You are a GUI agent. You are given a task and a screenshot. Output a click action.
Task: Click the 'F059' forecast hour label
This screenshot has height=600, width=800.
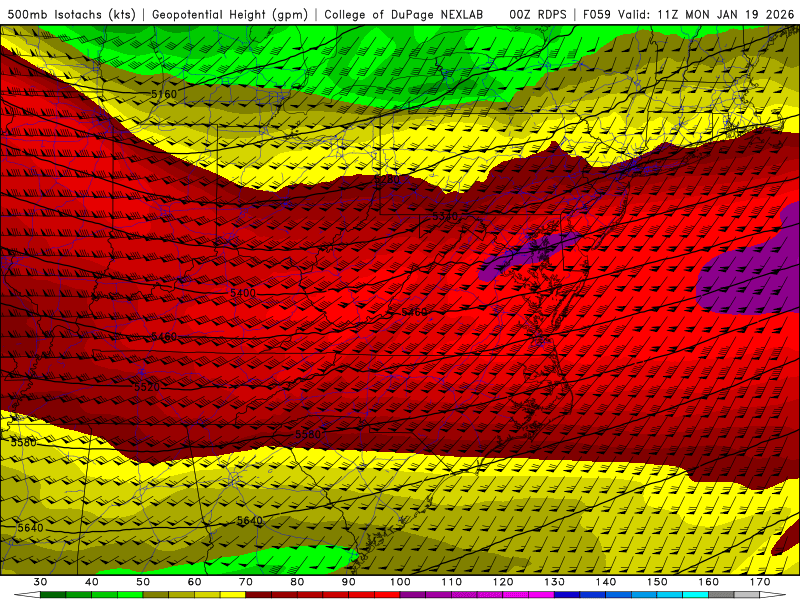pos(596,14)
